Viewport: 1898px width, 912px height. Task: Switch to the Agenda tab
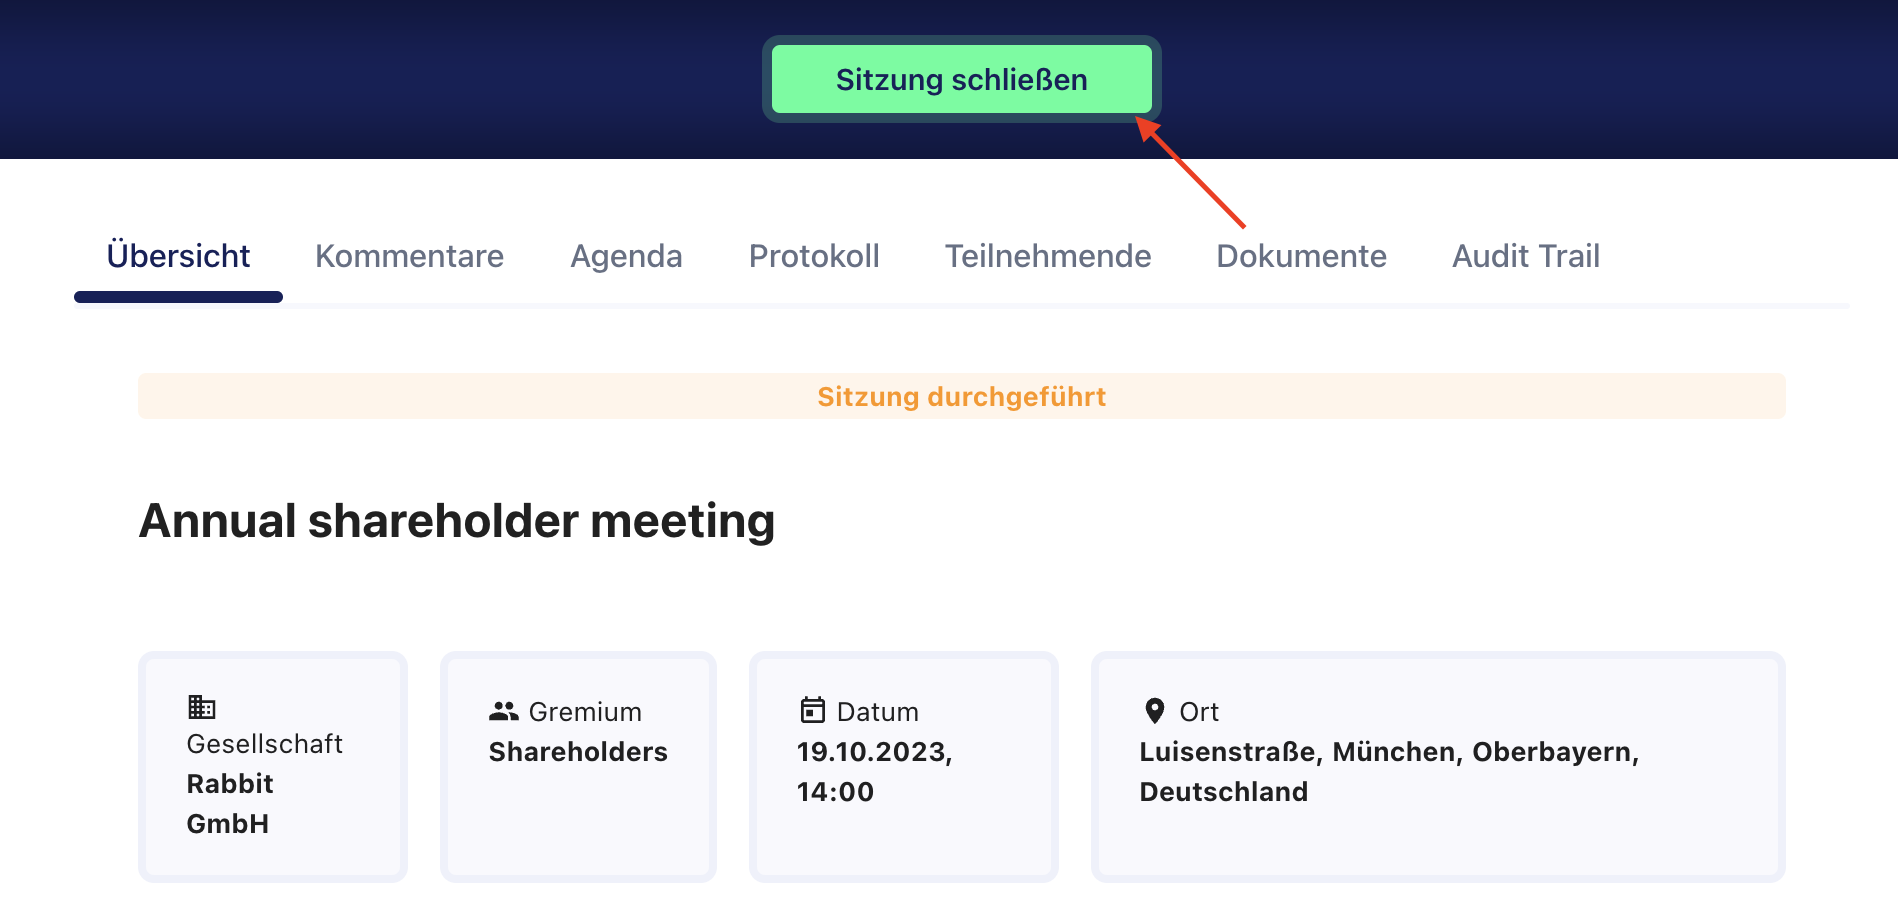point(626,257)
